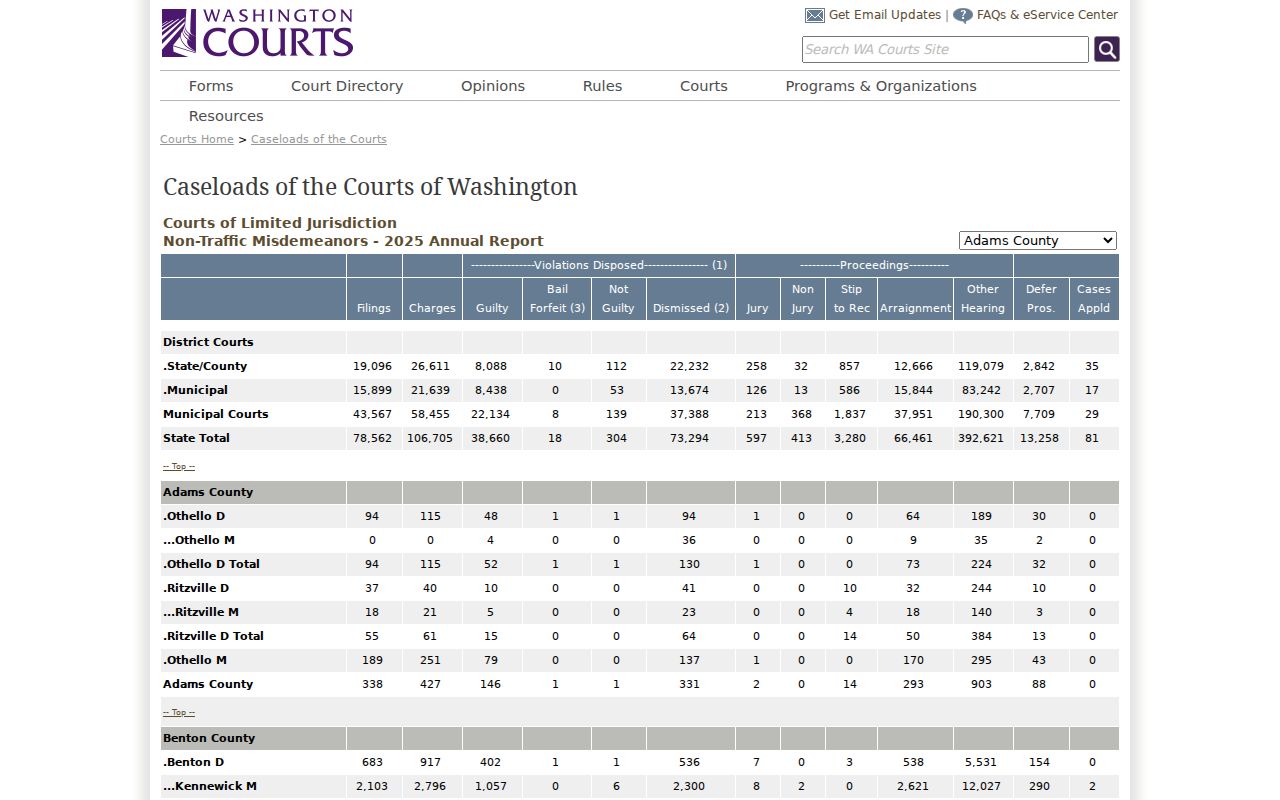This screenshot has width=1280, height=800.
Task: Select the ...Ritzville M row label
Action: [201, 612]
